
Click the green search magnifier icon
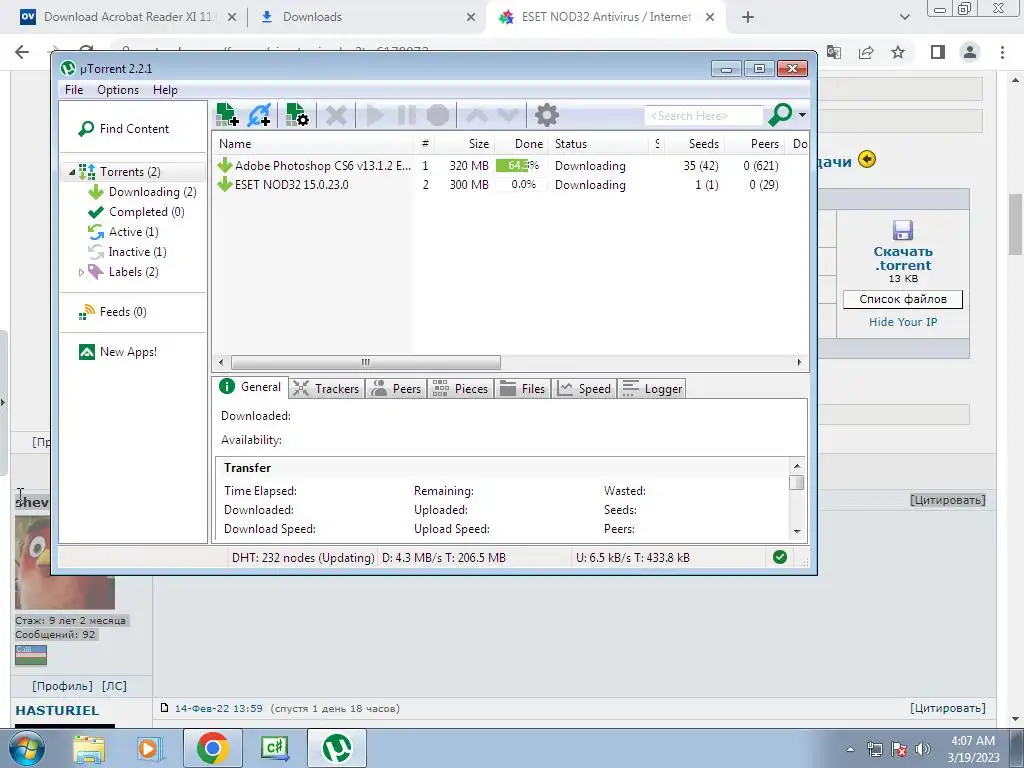click(x=780, y=115)
